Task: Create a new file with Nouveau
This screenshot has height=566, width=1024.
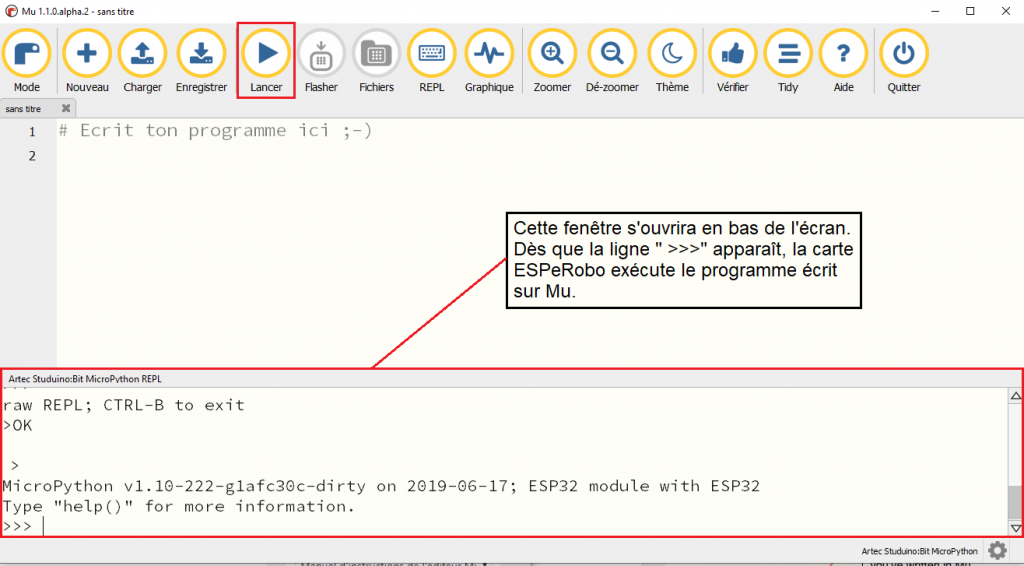Action: 87,55
